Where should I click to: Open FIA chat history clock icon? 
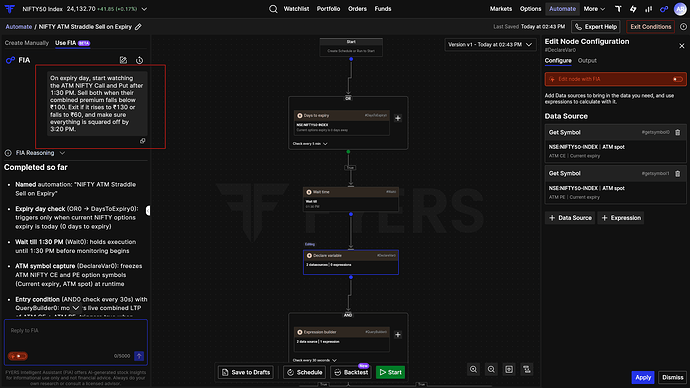click(139, 60)
